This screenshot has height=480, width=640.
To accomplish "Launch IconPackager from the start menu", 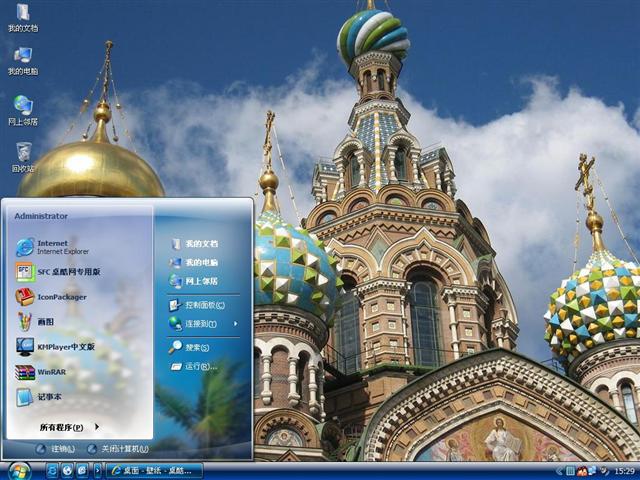I will (x=51, y=297).
